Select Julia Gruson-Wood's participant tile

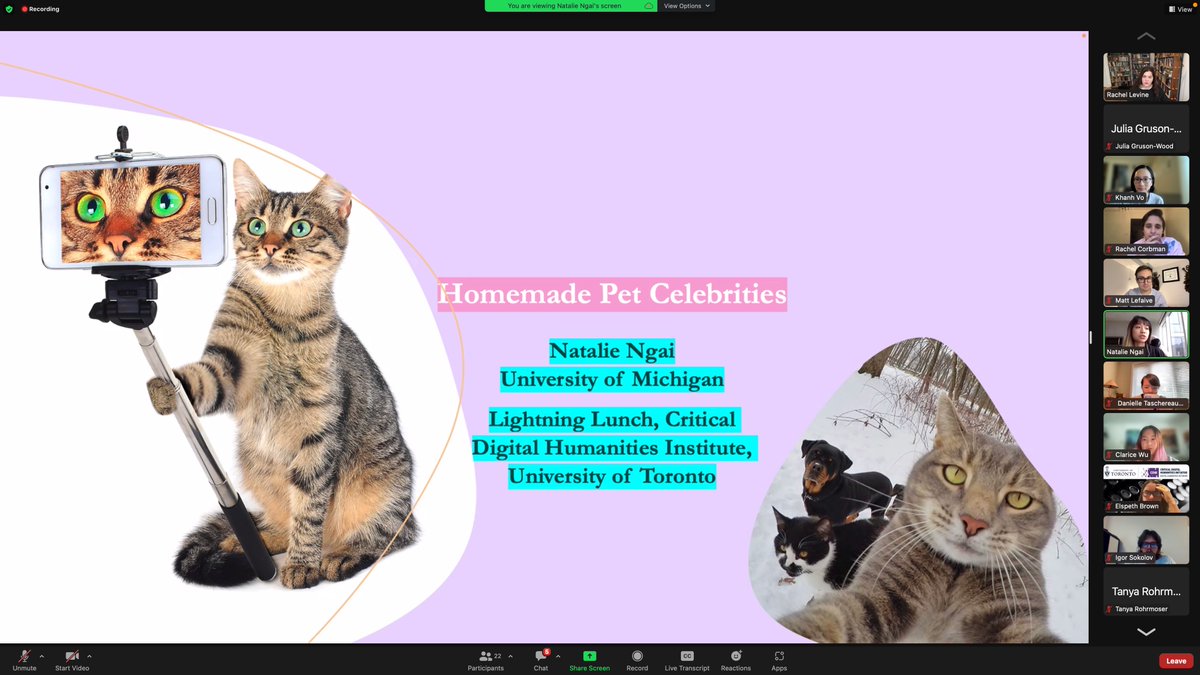click(1146, 128)
